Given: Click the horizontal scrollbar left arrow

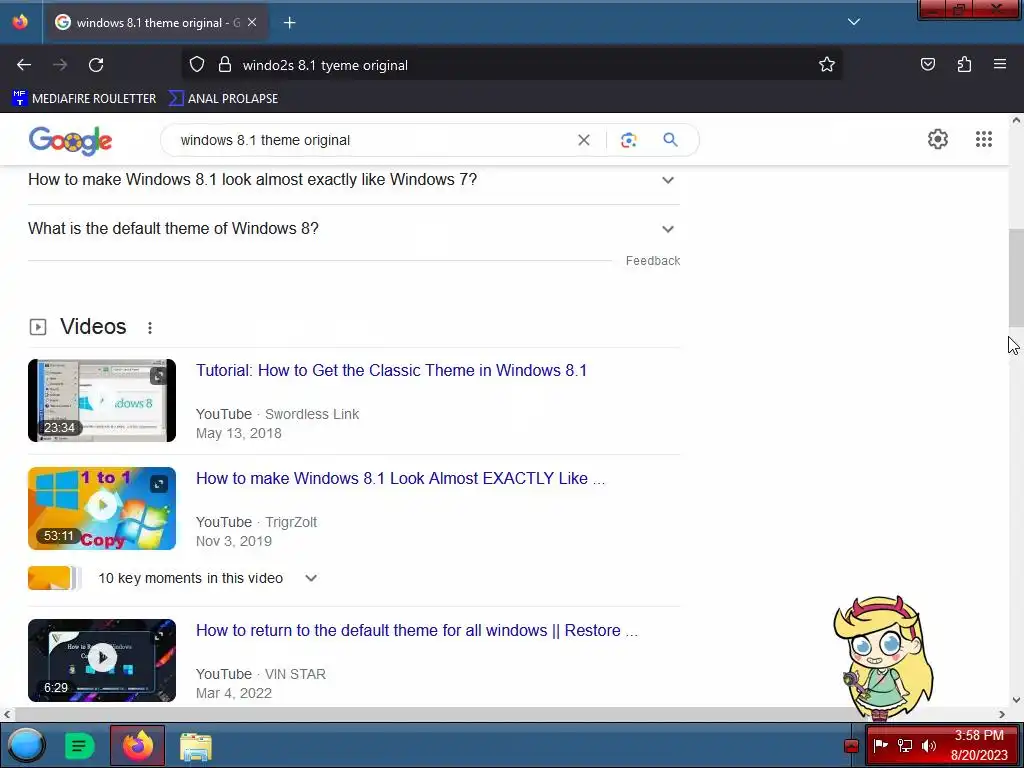Looking at the screenshot, I should (x=7, y=714).
